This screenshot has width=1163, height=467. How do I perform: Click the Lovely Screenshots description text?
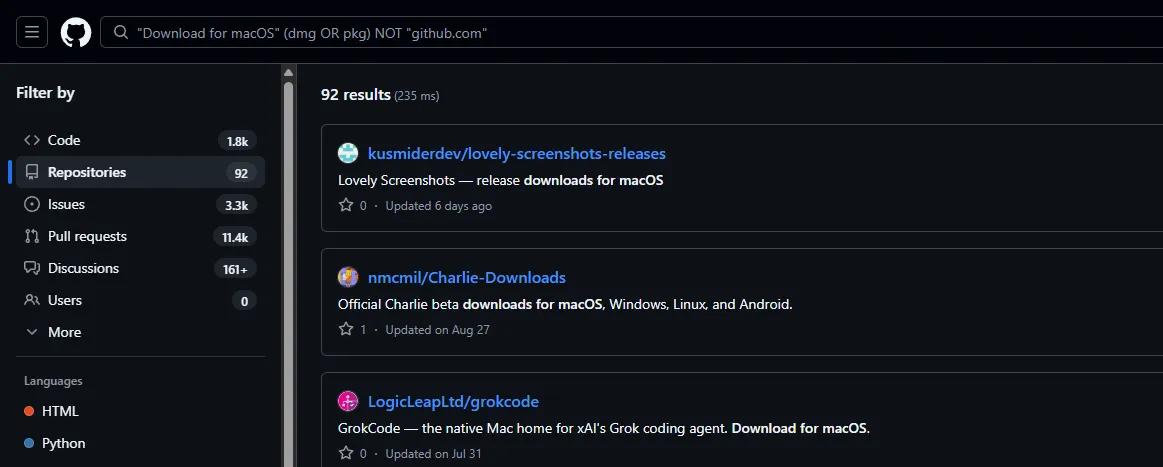click(x=501, y=180)
